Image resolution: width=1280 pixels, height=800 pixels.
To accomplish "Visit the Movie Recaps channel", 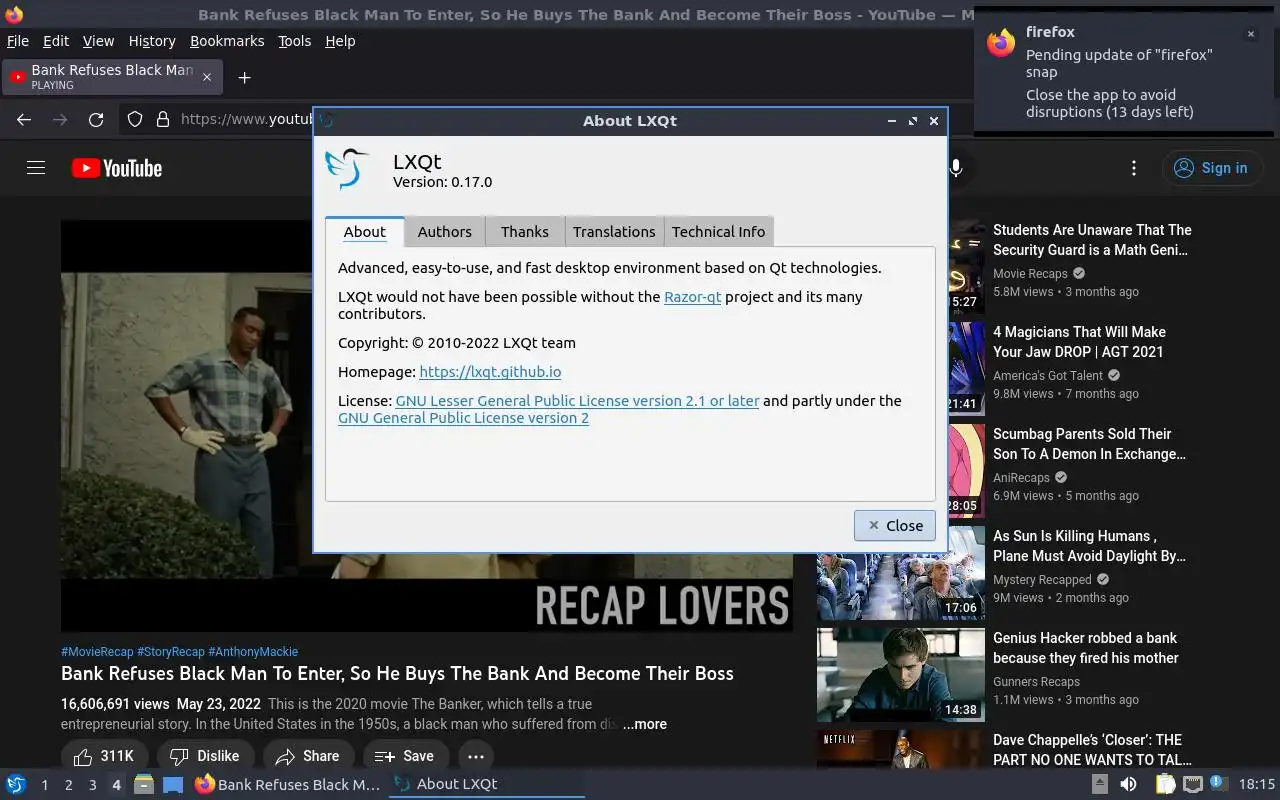I will (1030, 273).
